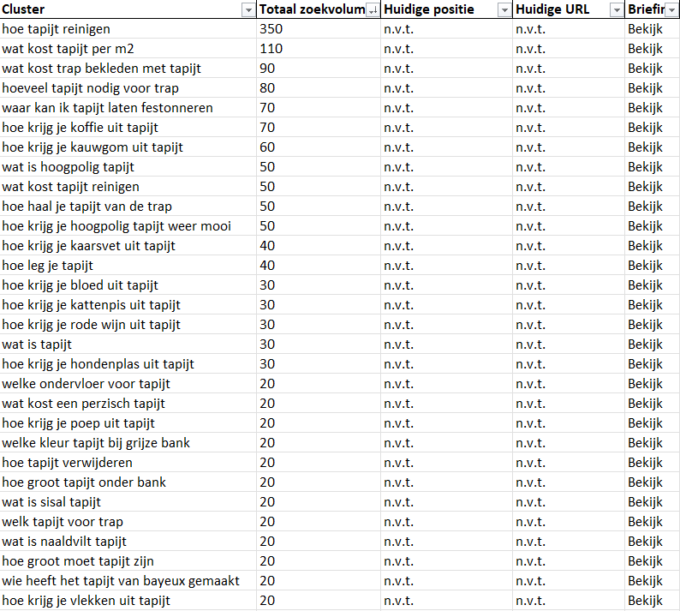Select the cell 'waar kan ik tapijt laten festonneren'
The width and height of the screenshot is (680, 611).
pyautogui.click(x=107, y=108)
